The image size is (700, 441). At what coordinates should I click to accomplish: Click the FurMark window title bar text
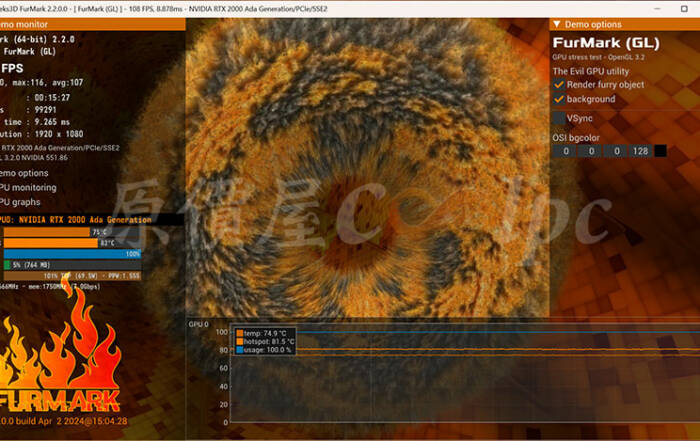163,8
